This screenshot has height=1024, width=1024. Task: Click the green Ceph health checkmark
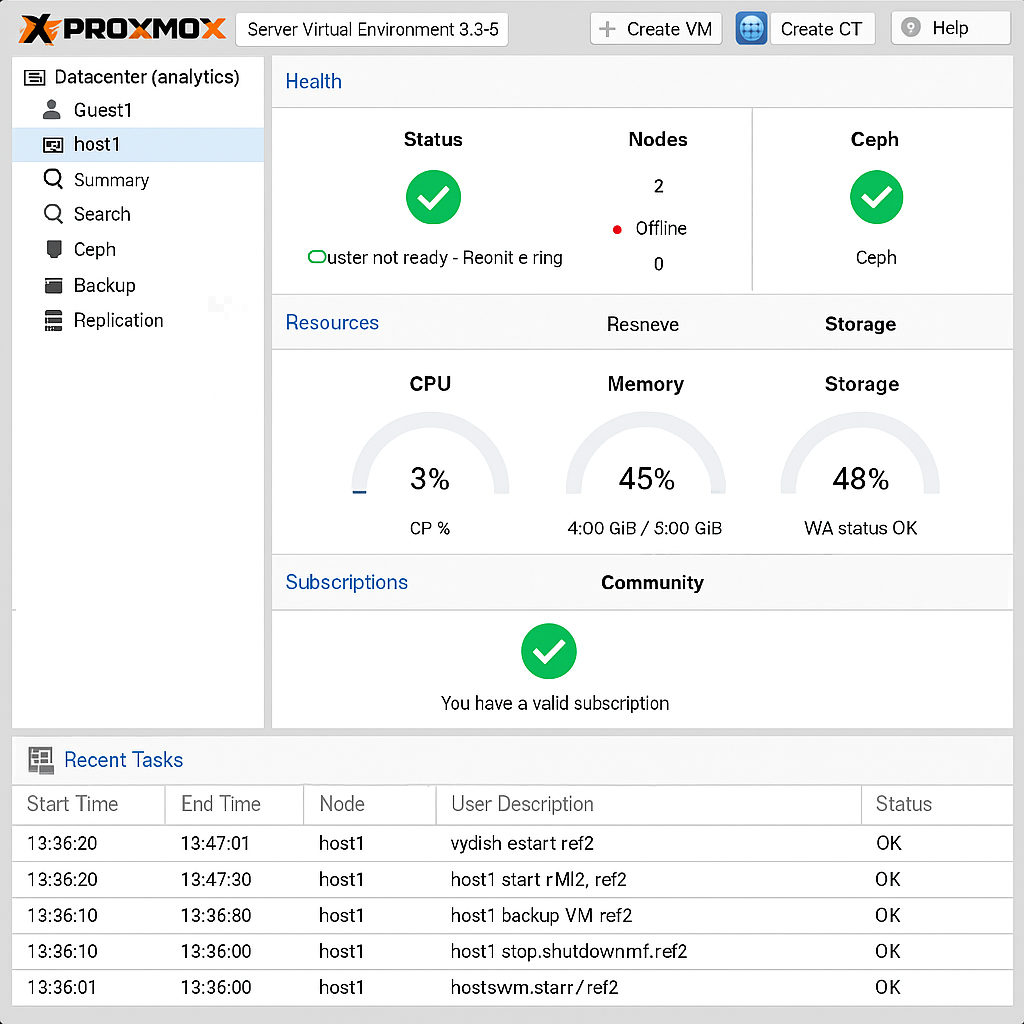tap(876, 197)
